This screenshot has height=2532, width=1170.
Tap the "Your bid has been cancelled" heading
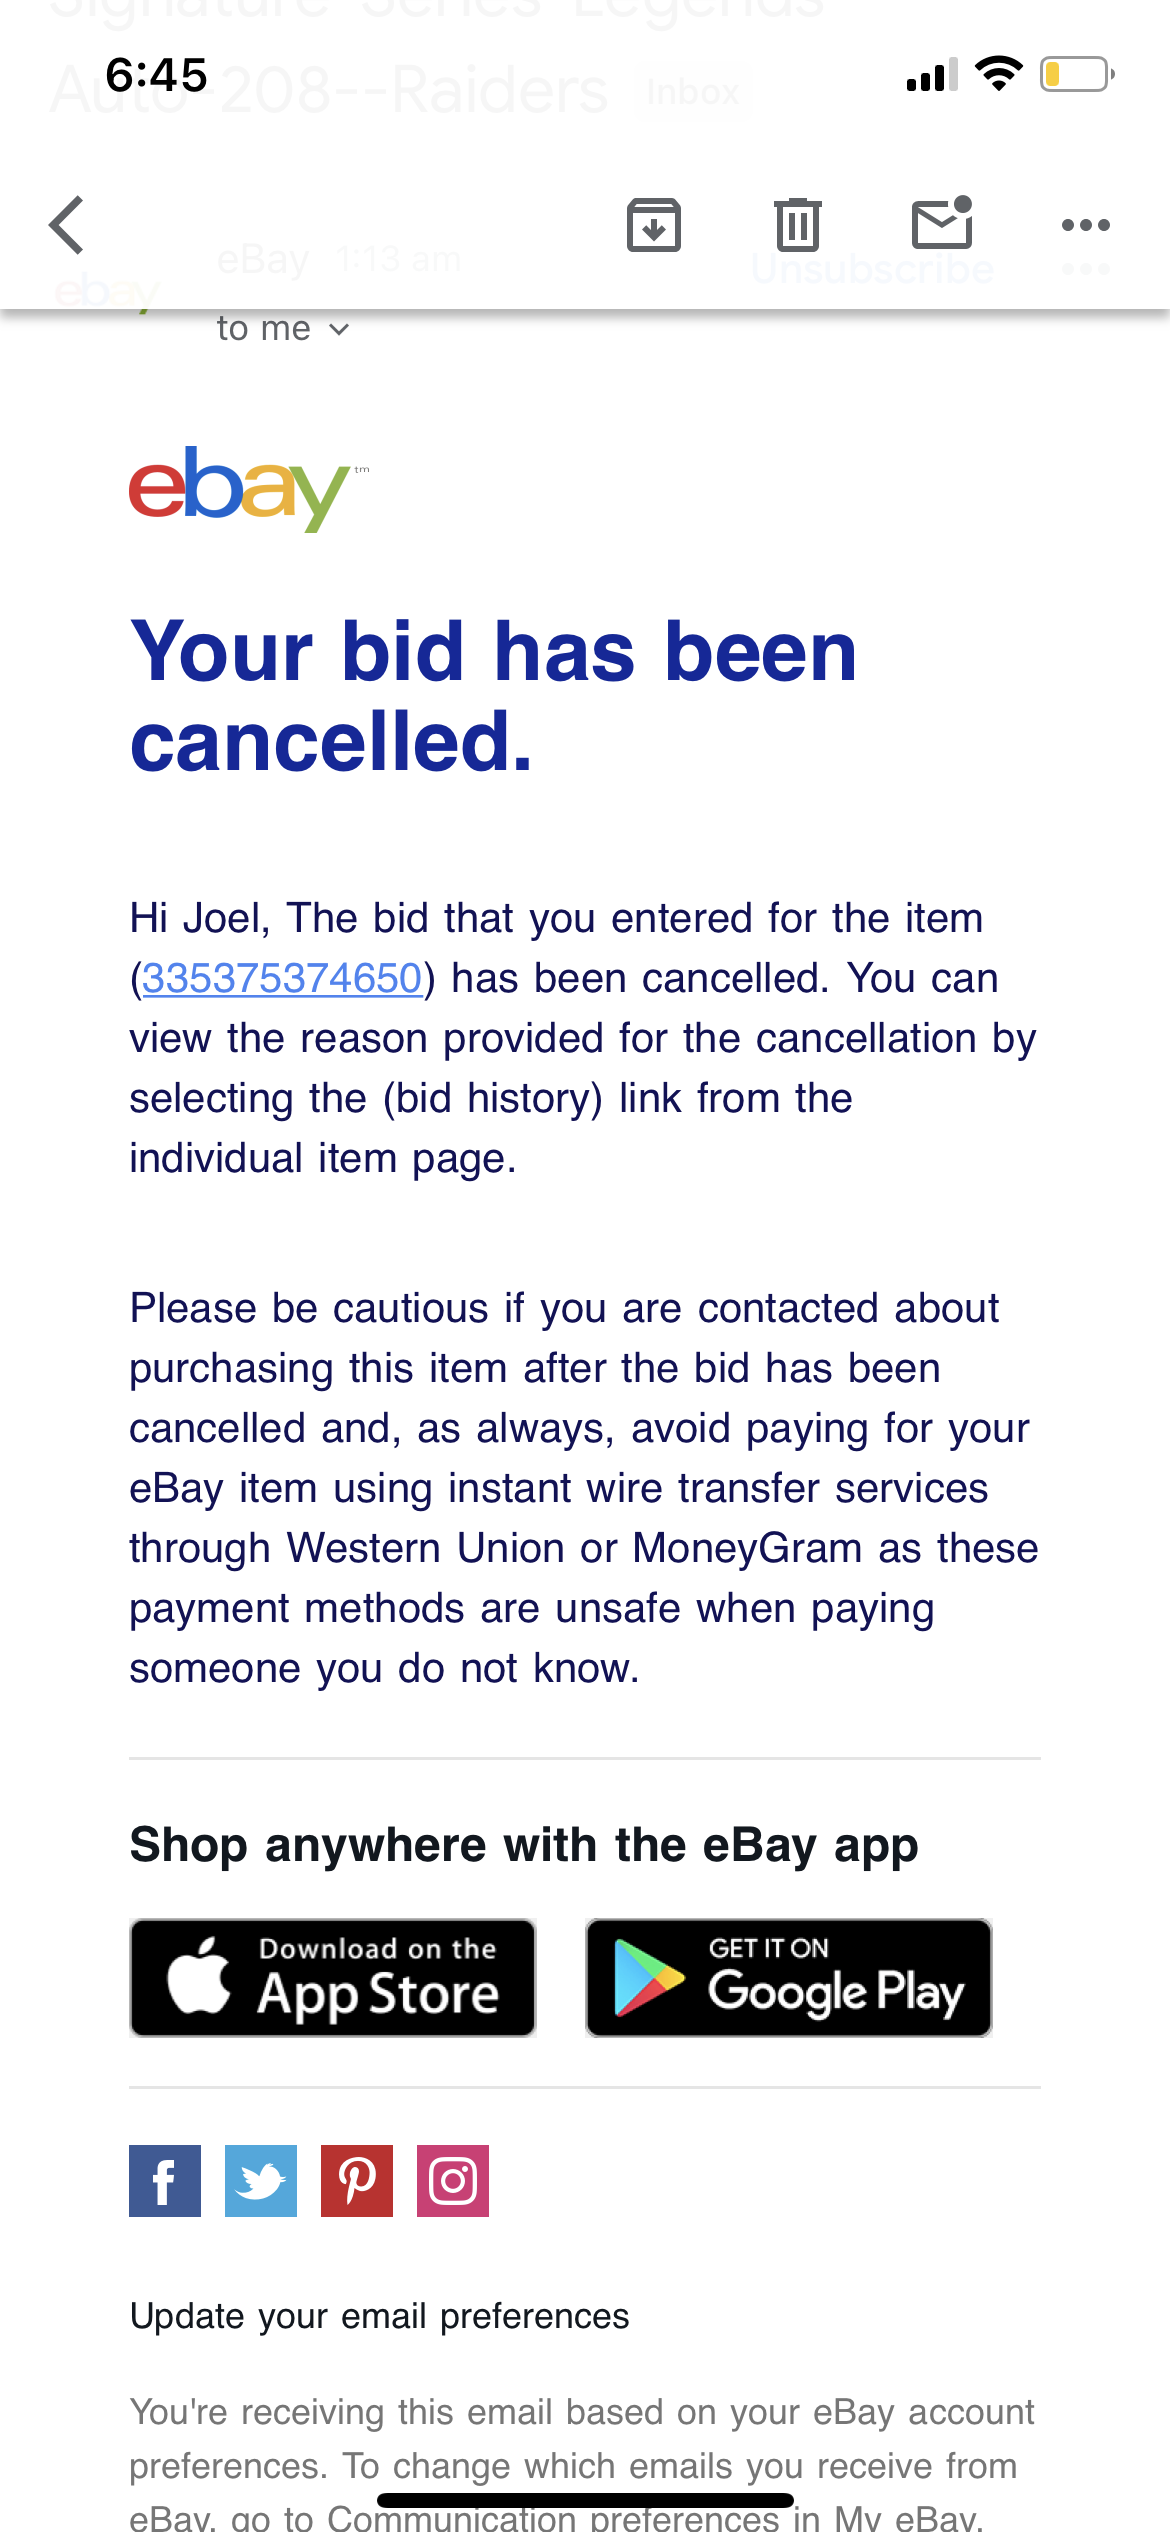point(494,696)
